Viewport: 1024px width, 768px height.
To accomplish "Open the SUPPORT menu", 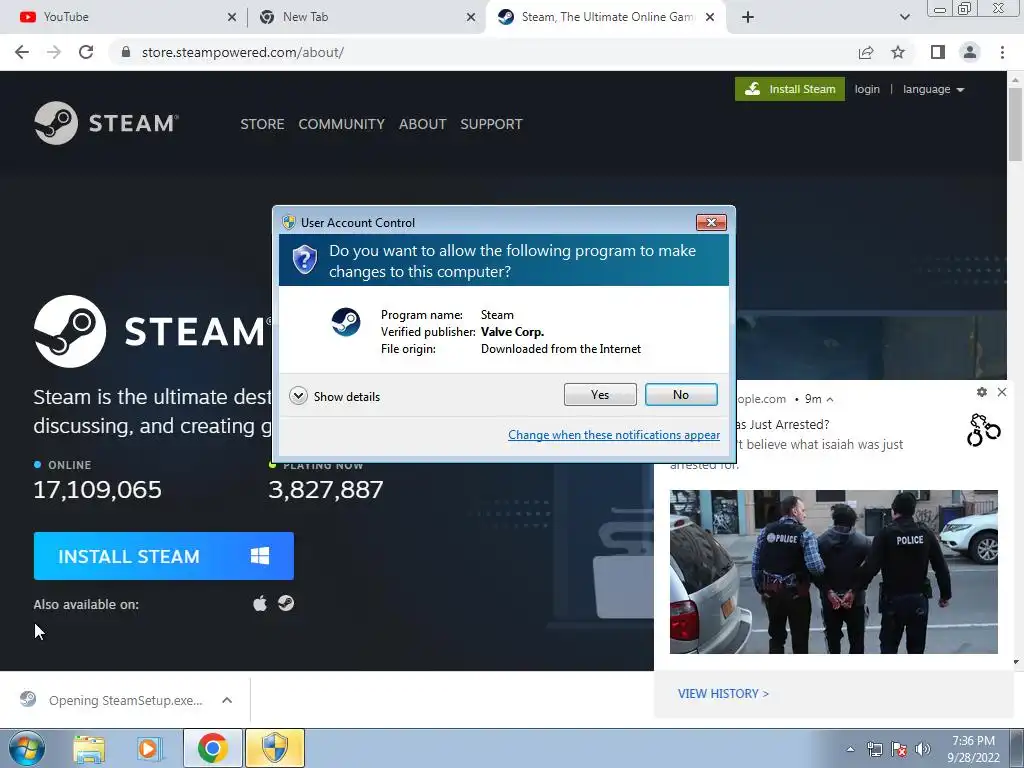I will click(491, 124).
